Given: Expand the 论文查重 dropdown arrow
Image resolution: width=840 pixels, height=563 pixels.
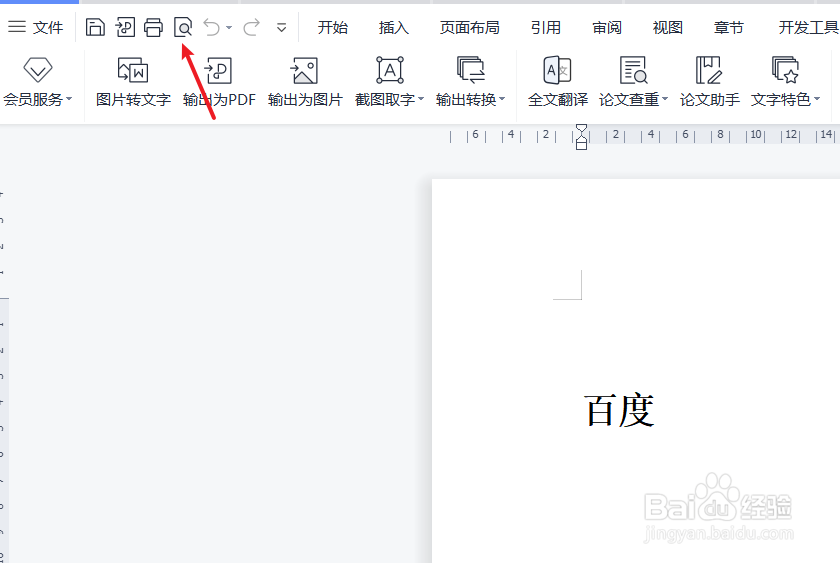Looking at the screenshot, I should pos(665,99).
